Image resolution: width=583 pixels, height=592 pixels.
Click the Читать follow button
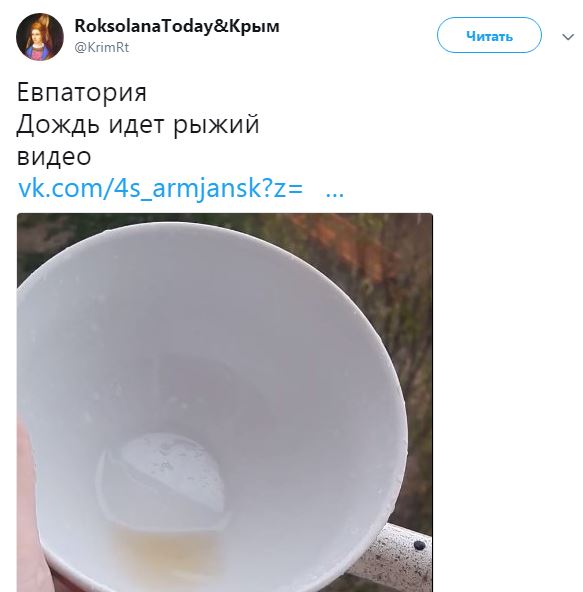pyautogui.click(x=489, y=35)
